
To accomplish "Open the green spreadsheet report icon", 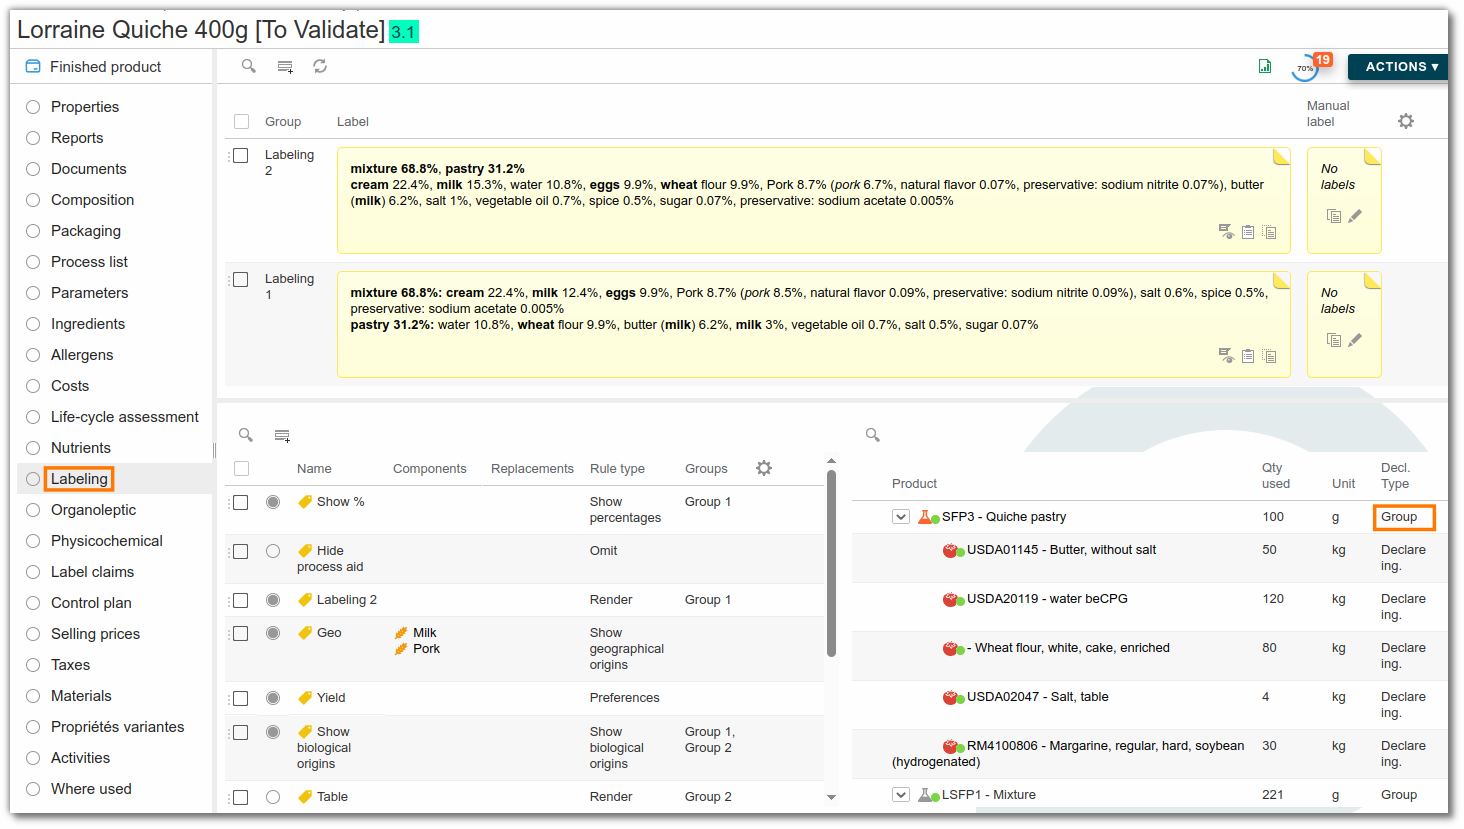I will [x=1265, y=66].
